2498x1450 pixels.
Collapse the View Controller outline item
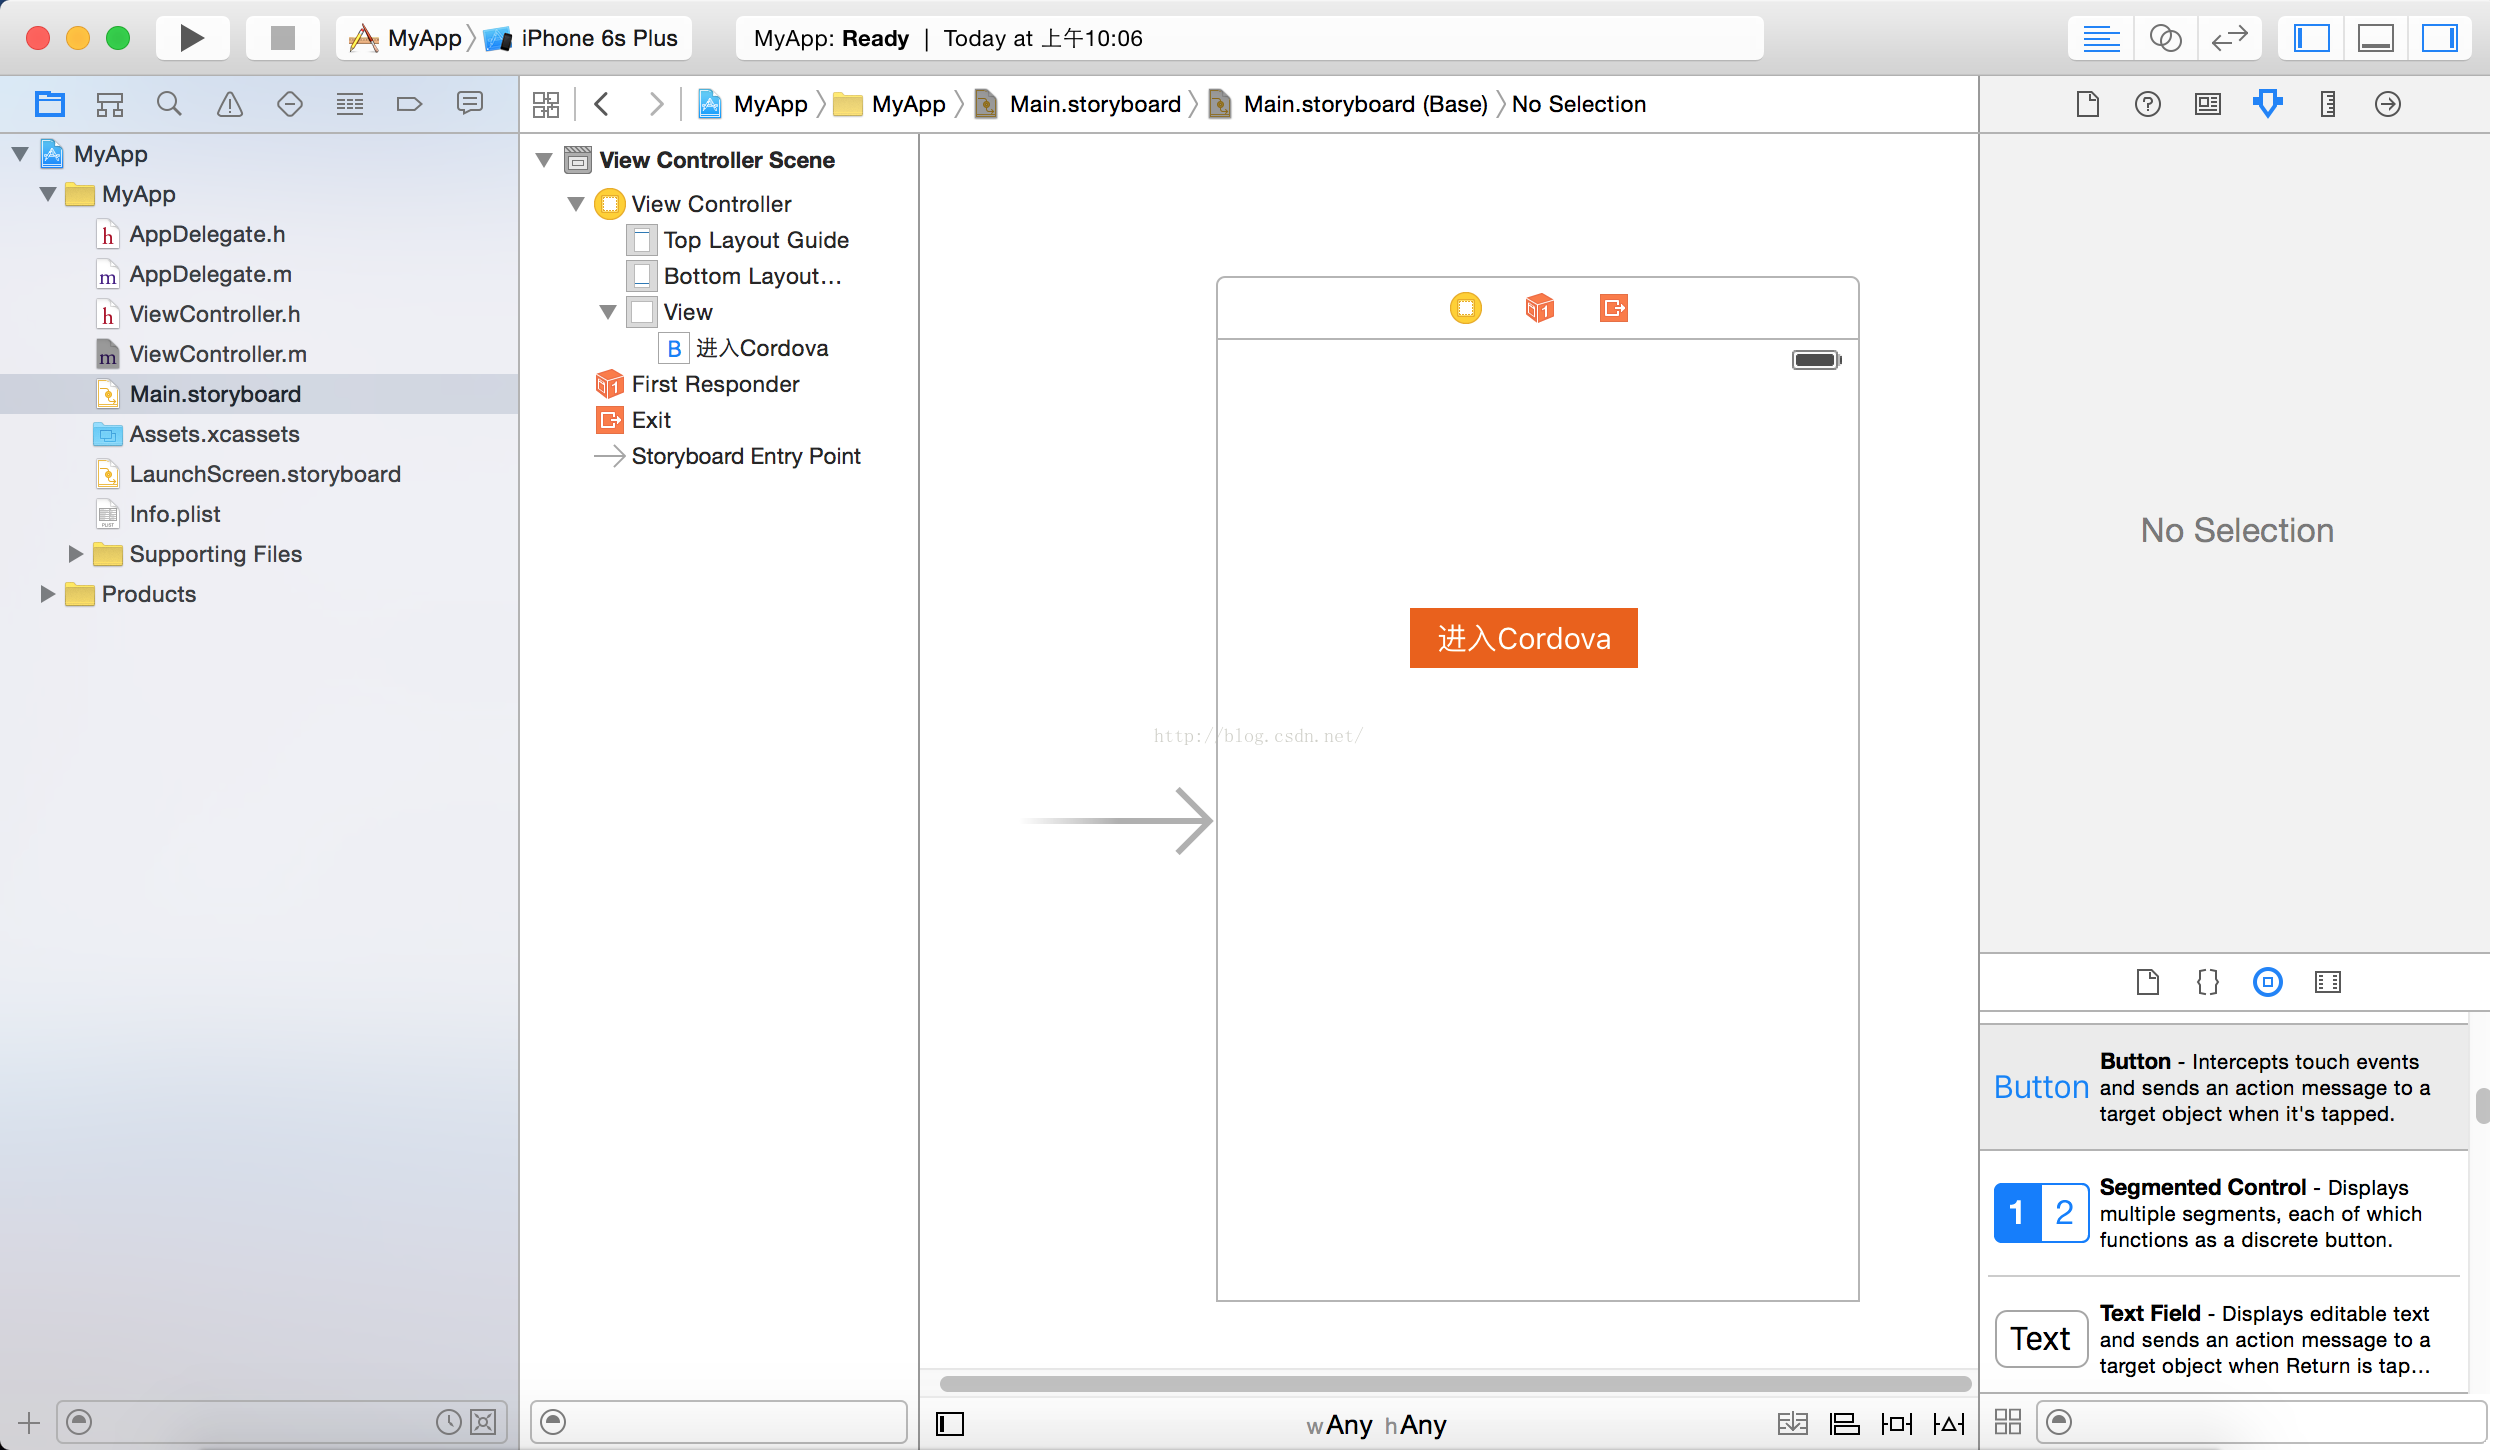[x=576, y=204]
